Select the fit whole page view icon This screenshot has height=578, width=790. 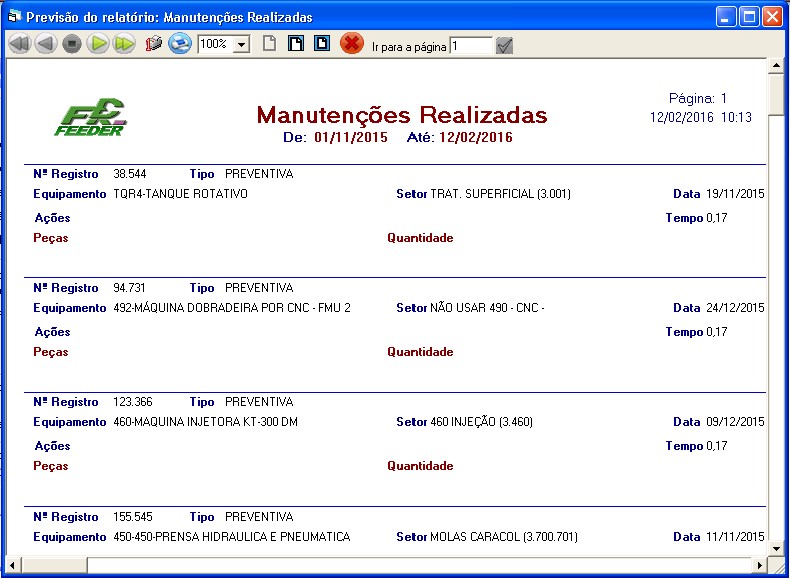(296, 43)
